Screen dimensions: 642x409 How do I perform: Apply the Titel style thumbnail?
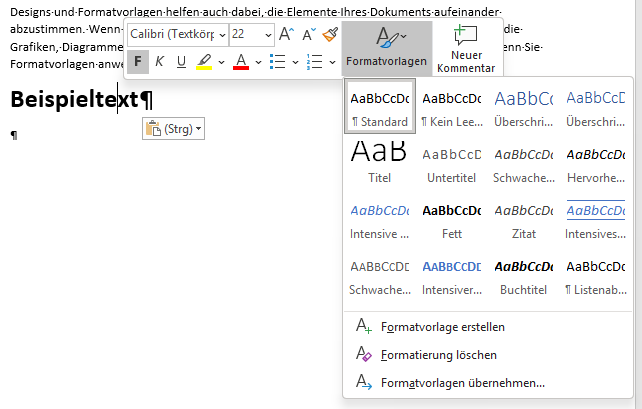click(x=379, y=161)
